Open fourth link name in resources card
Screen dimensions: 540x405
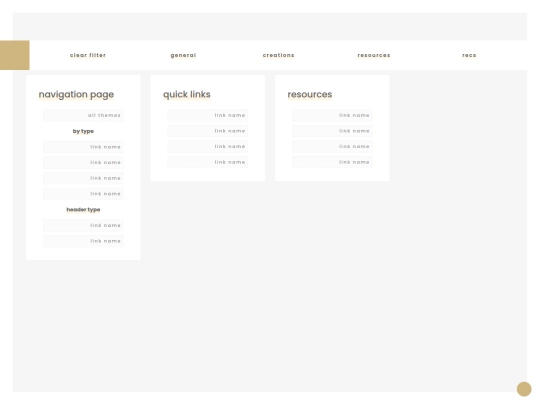pos(332,162)
